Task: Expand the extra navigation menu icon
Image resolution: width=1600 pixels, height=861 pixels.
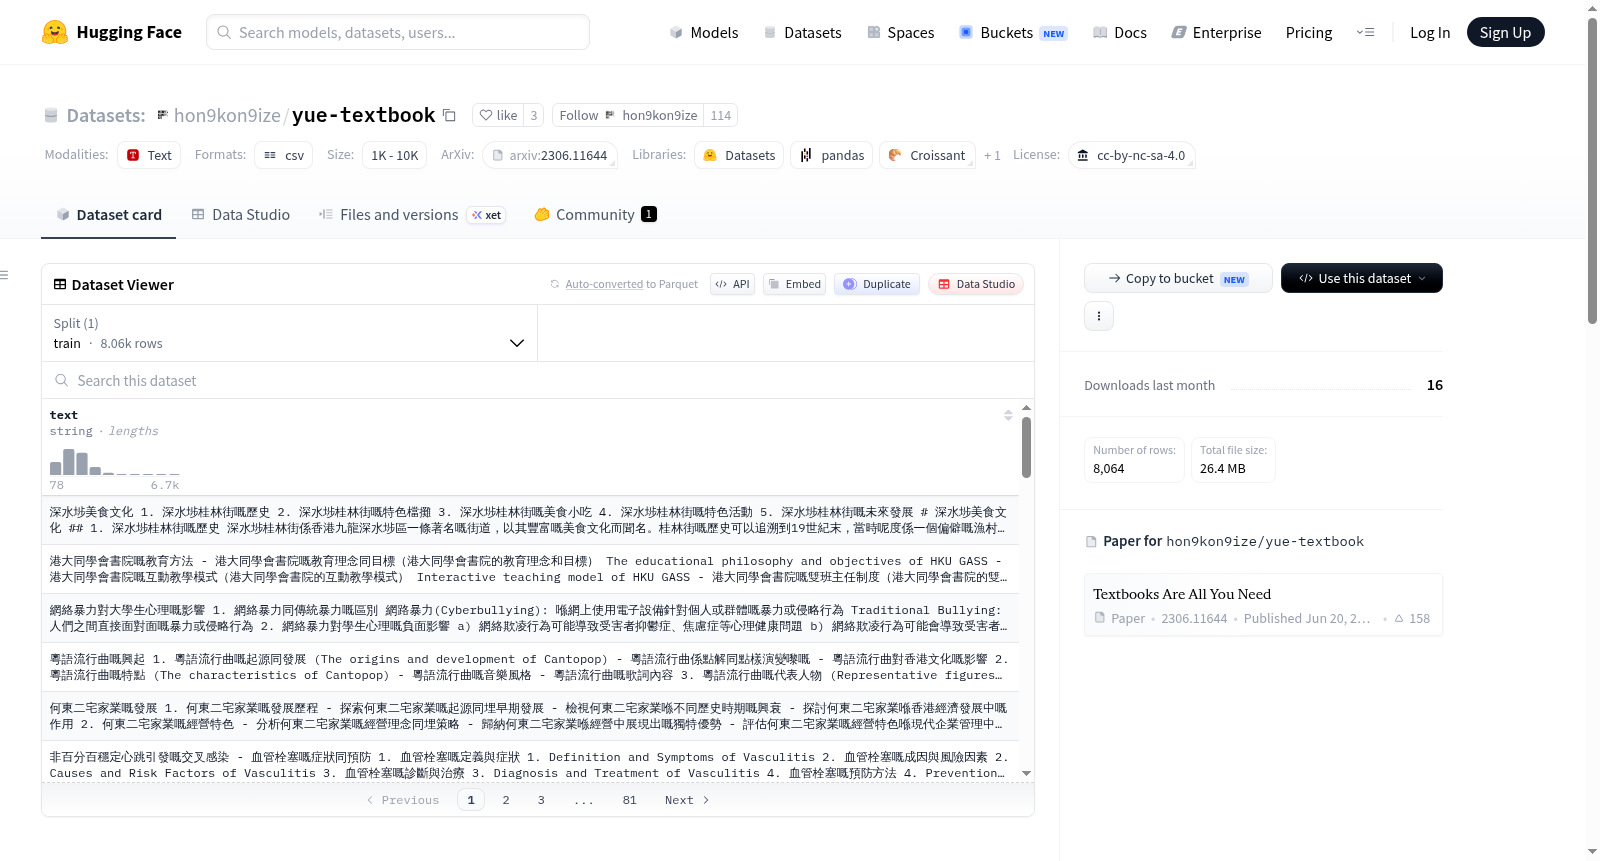Action: 1365,33
